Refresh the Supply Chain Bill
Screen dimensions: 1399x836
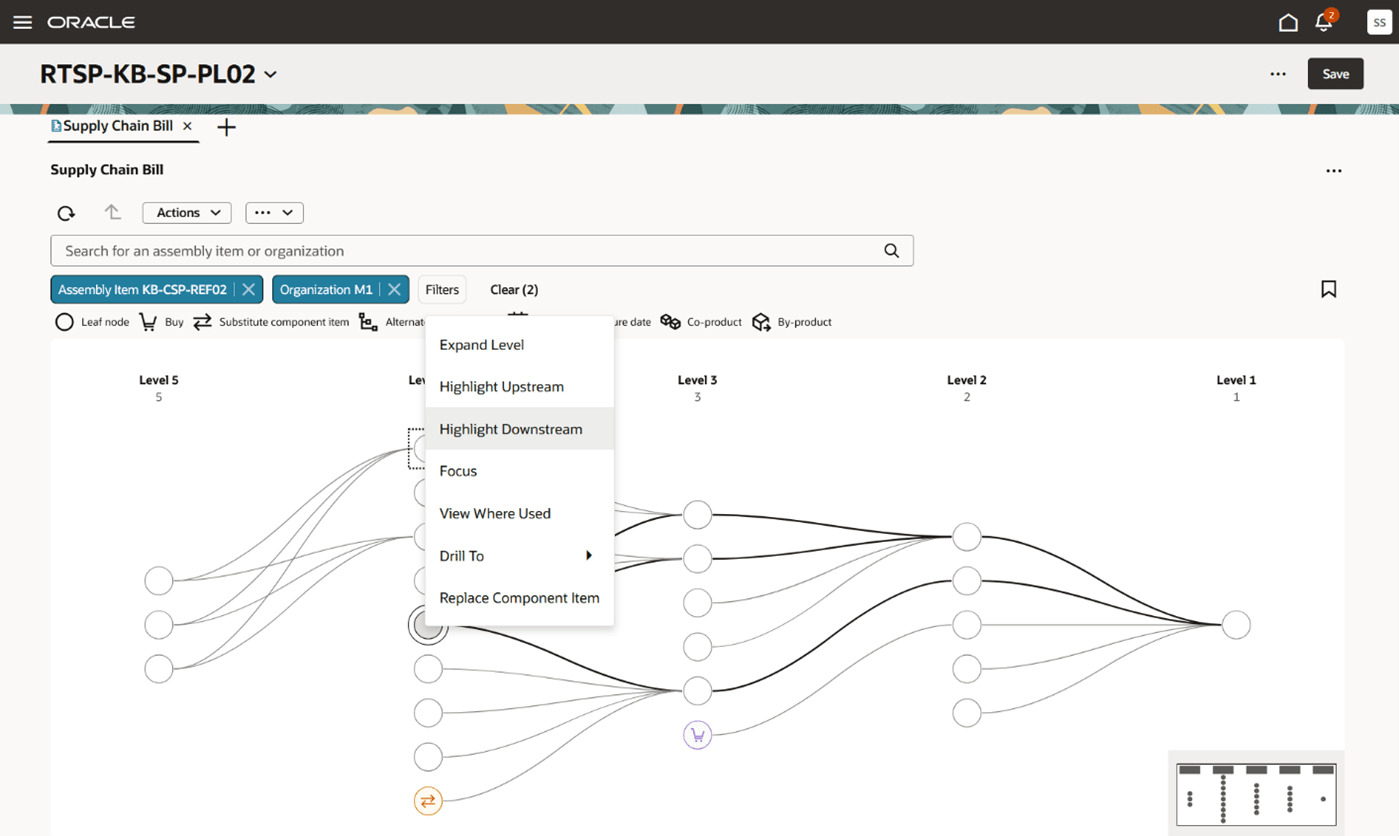[x=66, y=213]
